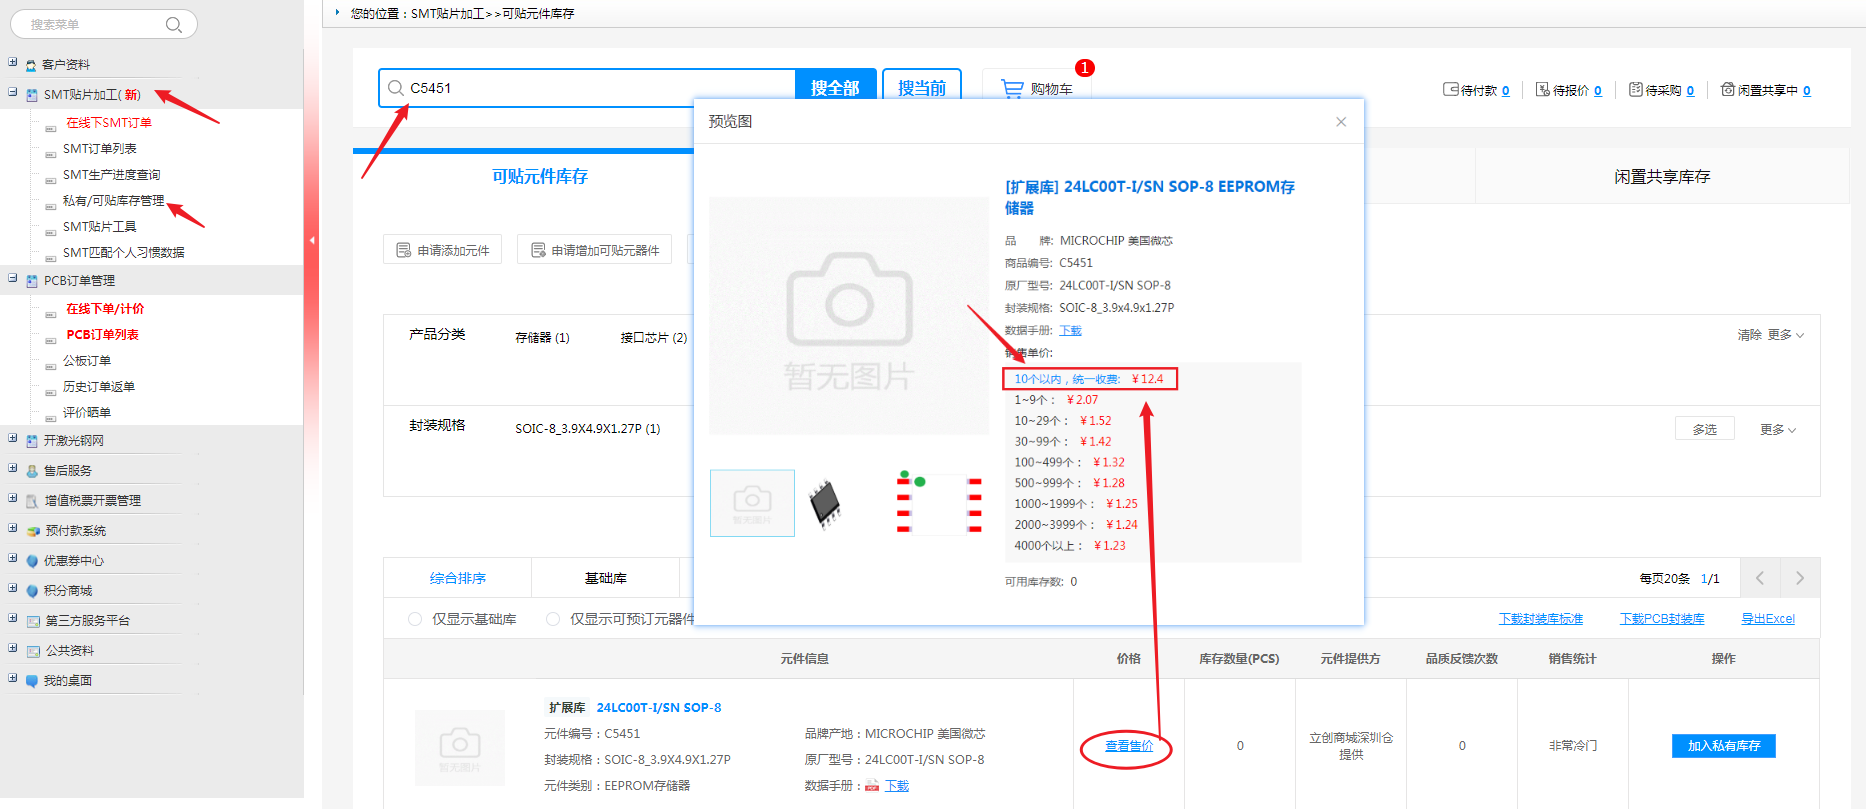Image resolution: width=1866 pixels, height=809 pixels.
Task: Click the sidebar collapse arrow handle
Action: 312,240
